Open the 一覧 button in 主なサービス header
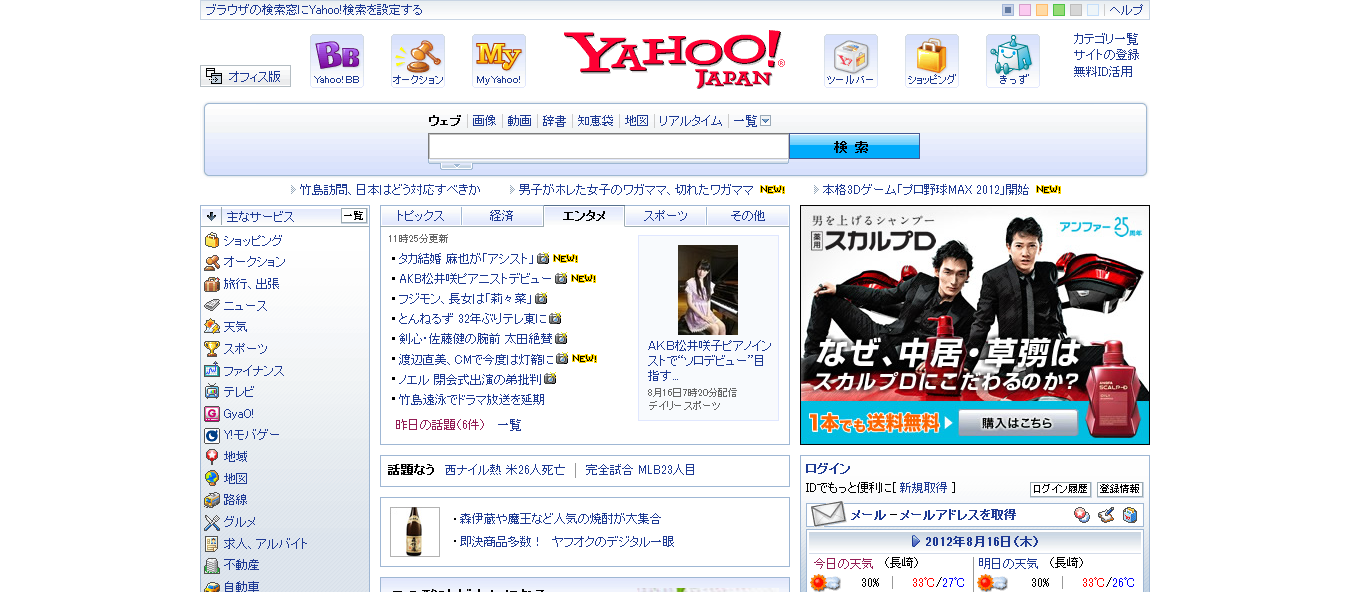The image size is (1349, 592). click(354, 216)
